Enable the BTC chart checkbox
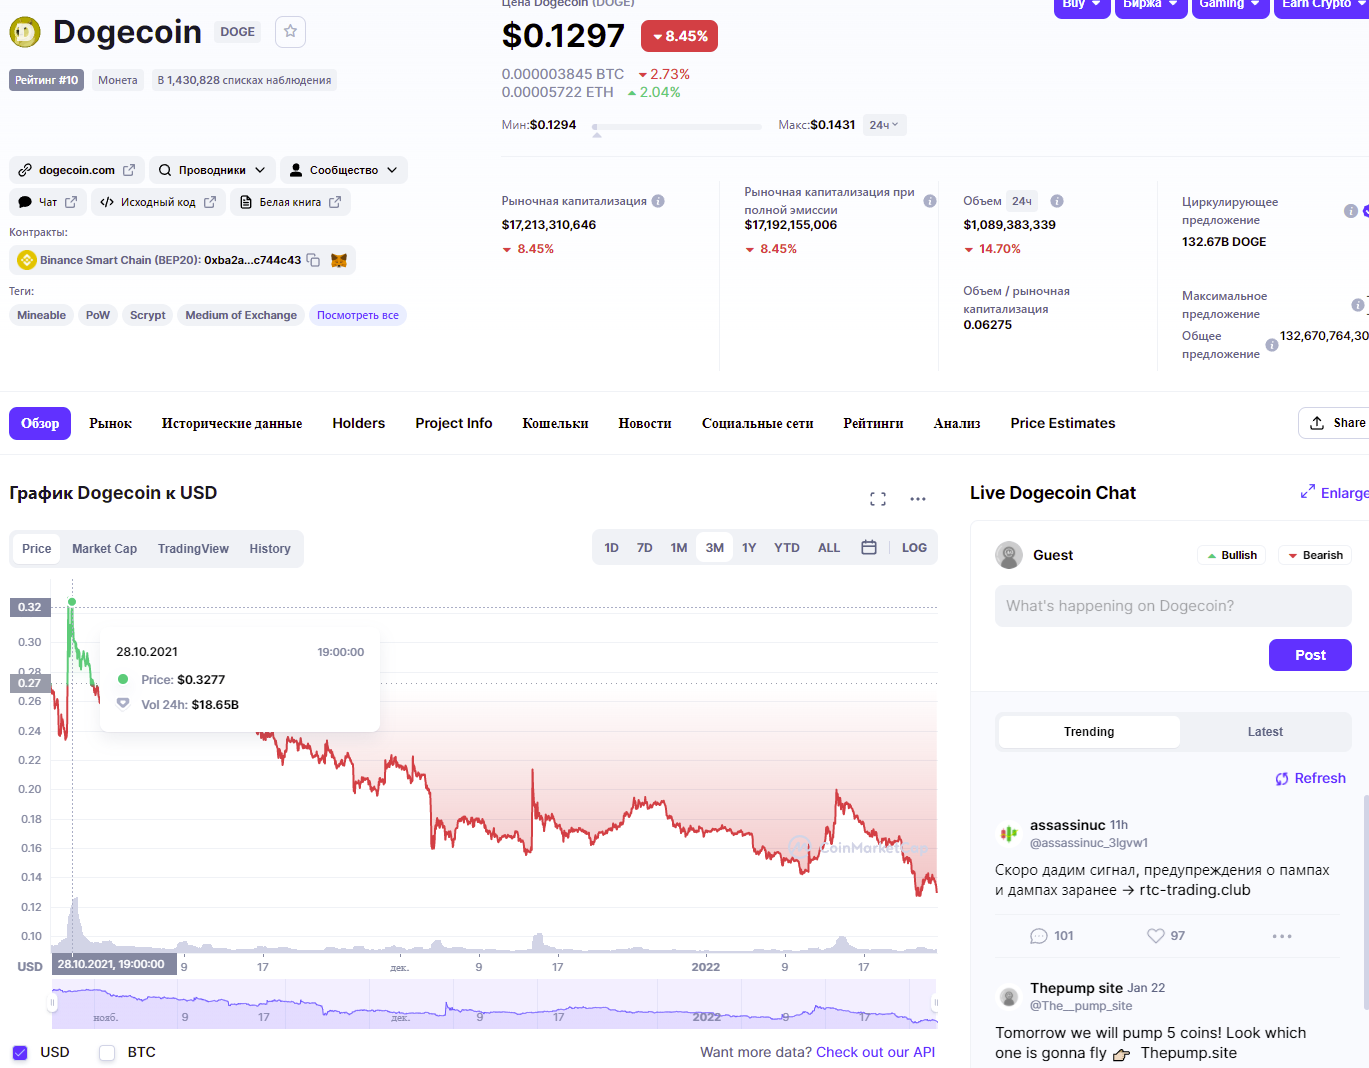The width and height of the screenshot is (1369, 1068). point(108,1052)
